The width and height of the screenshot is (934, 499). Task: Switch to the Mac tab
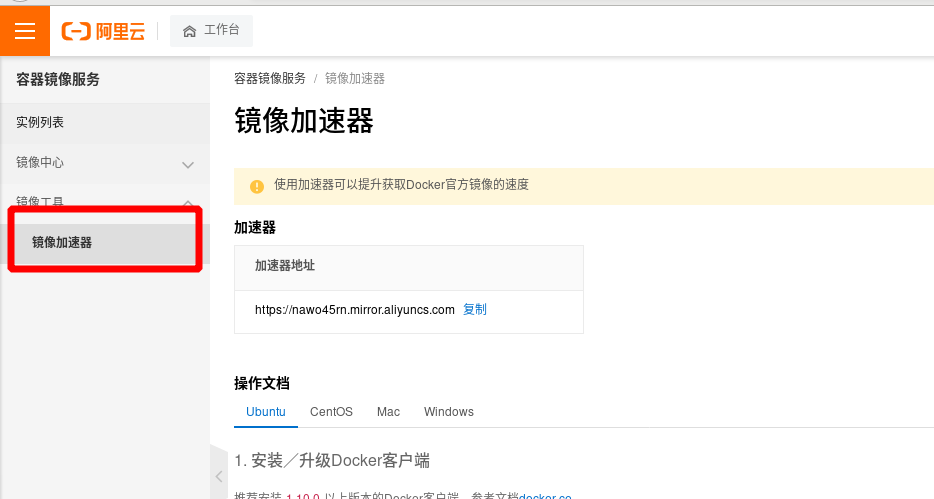tap(388, 412)
